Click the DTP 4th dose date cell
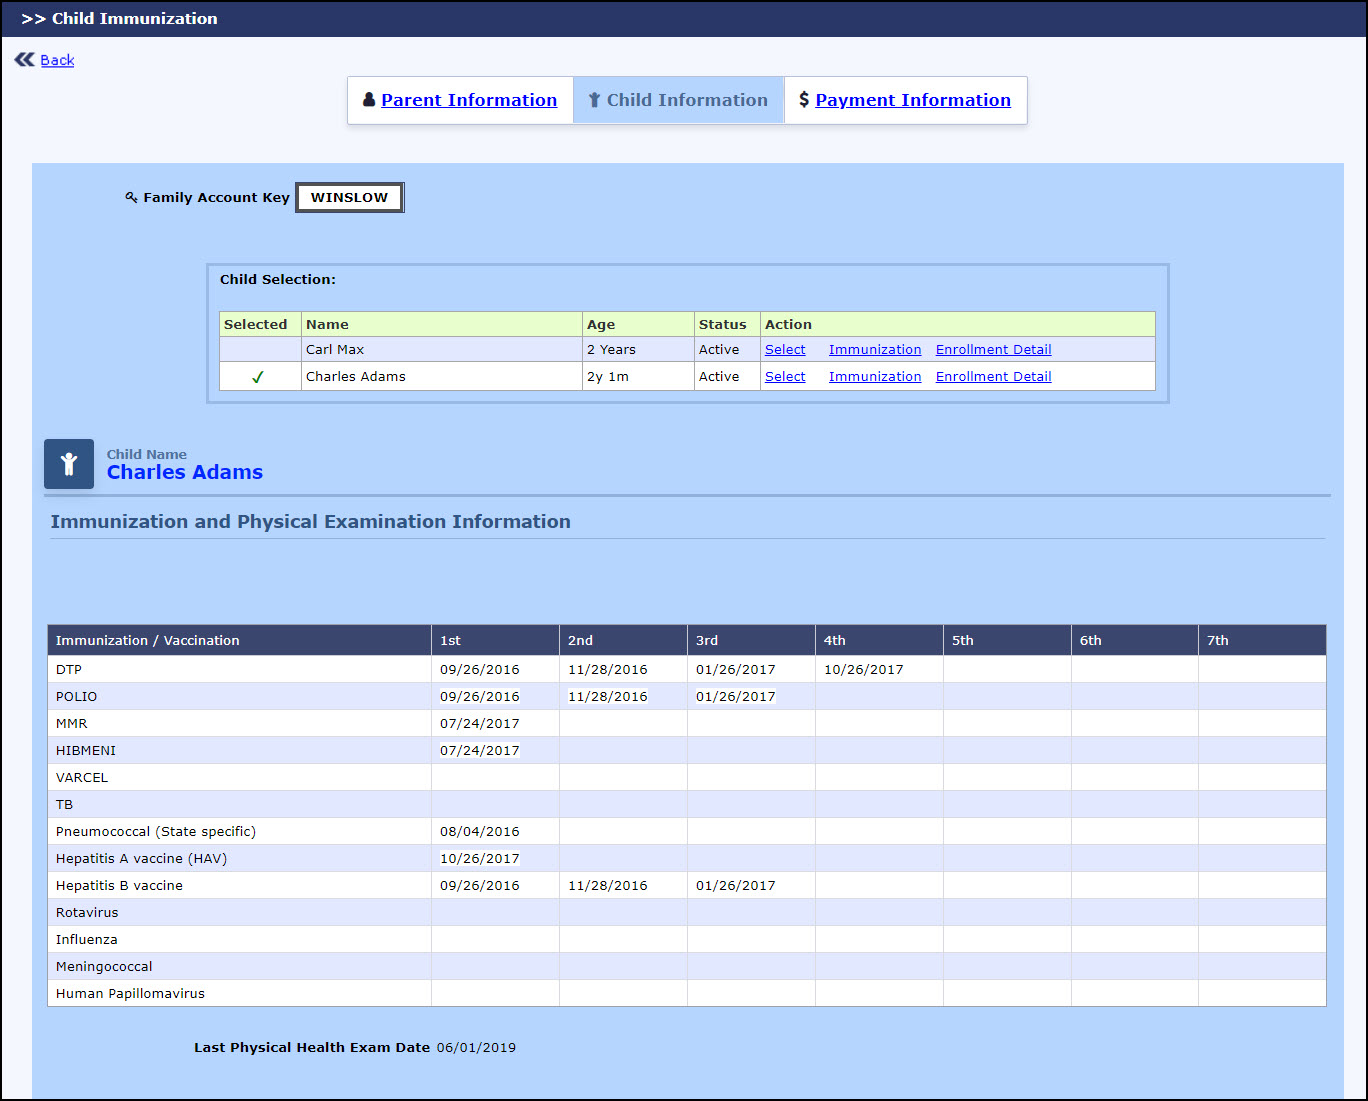 863,670
